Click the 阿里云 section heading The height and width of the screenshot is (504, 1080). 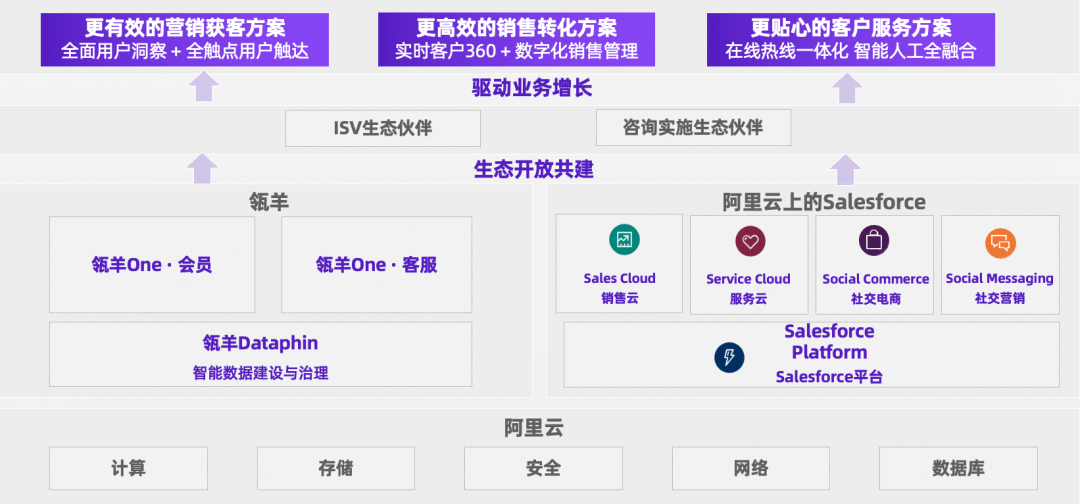(534, 428)
